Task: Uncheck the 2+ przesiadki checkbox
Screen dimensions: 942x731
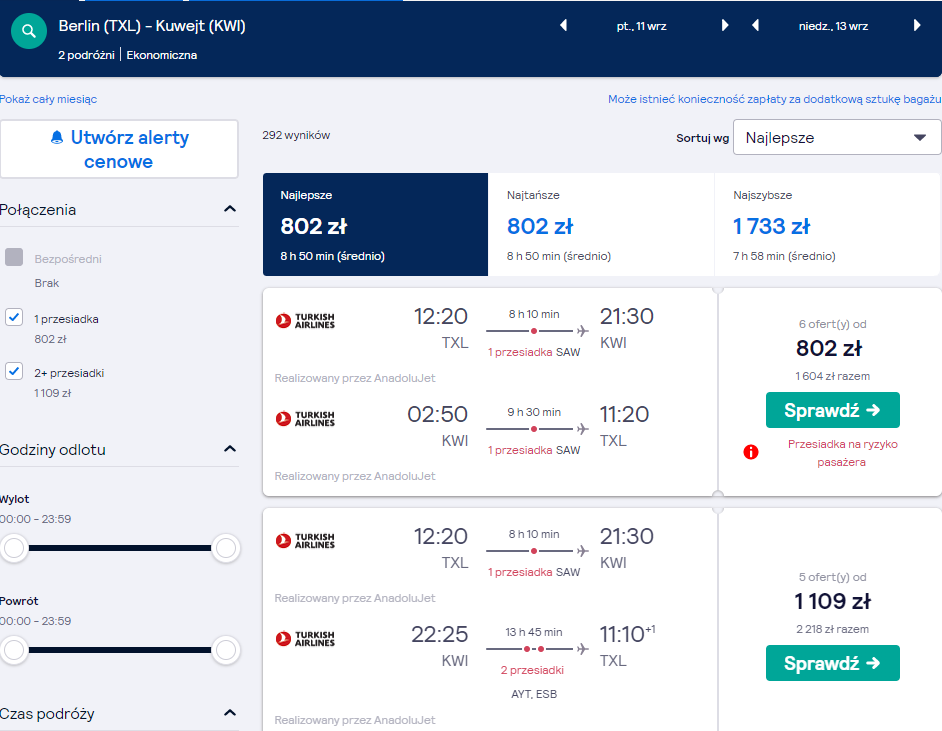Action: tap(14, 371)
